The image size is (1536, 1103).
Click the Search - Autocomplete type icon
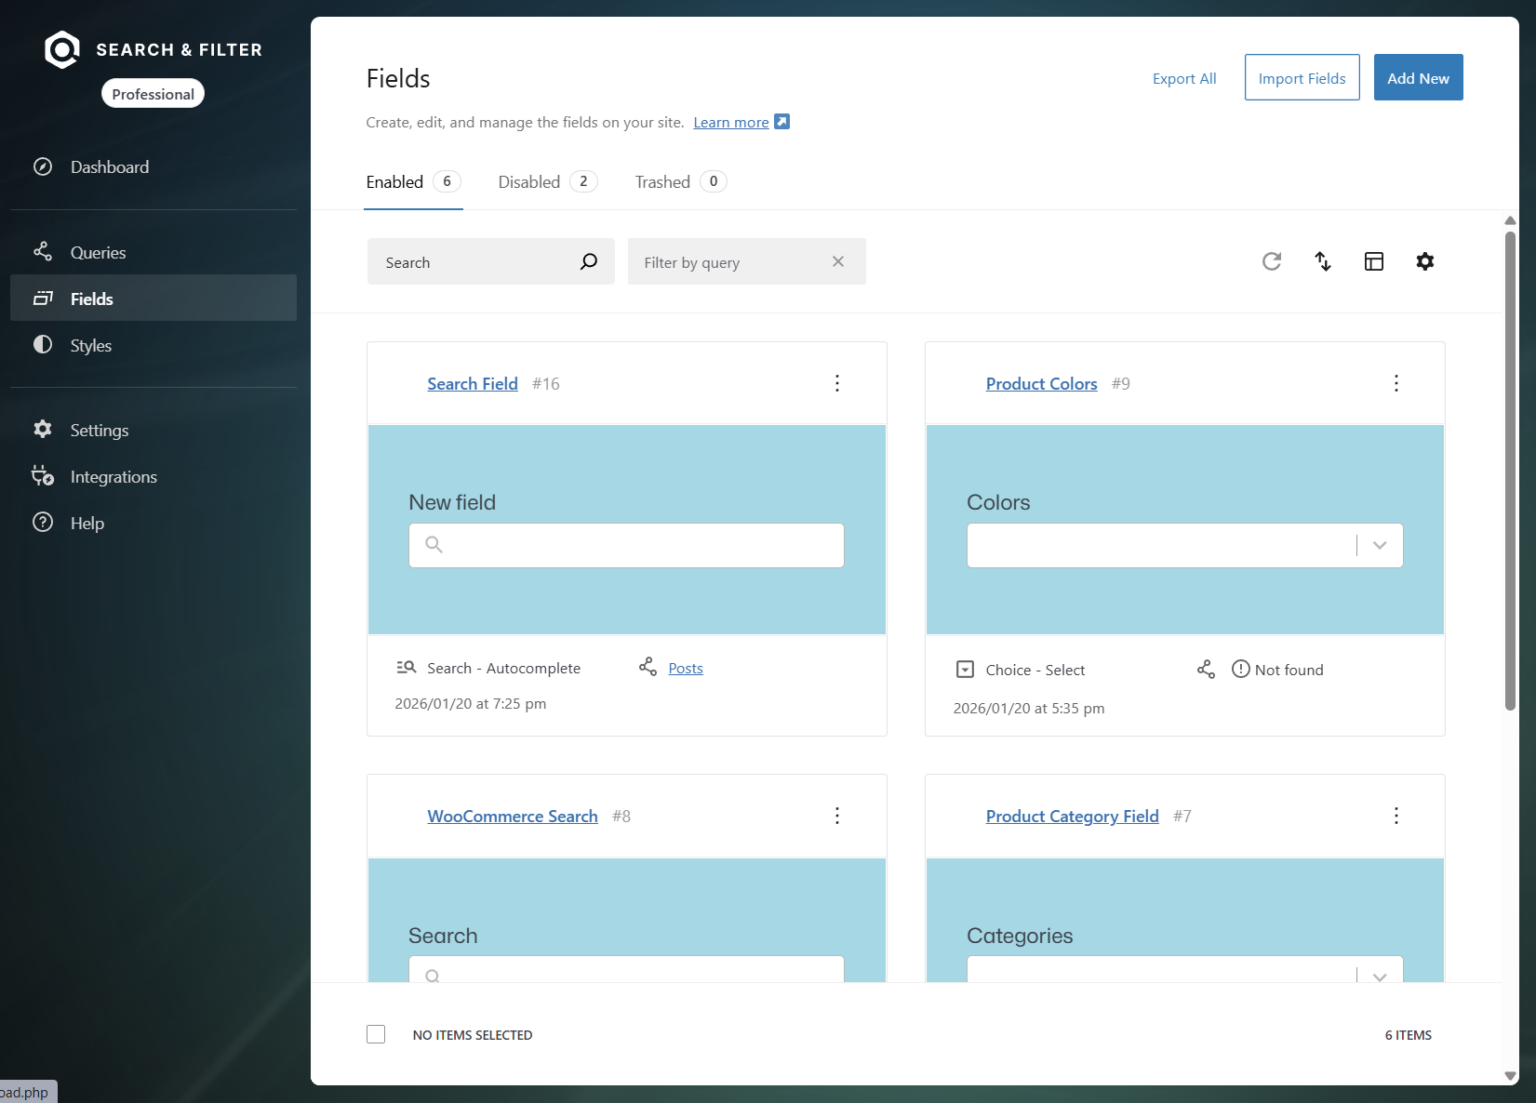tap(406, 667)
